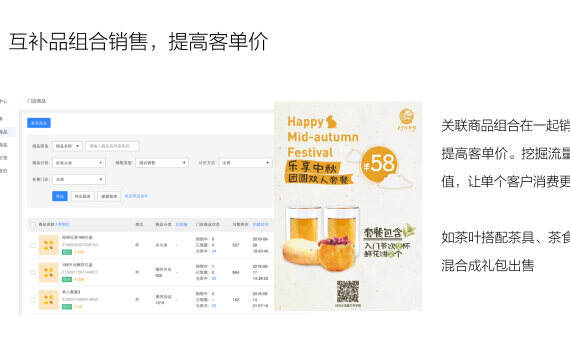Open the rightmost dropdown in second filter row
Image resolution: width=570 pixels, height=360 pixels.
(x=245, y=163)
